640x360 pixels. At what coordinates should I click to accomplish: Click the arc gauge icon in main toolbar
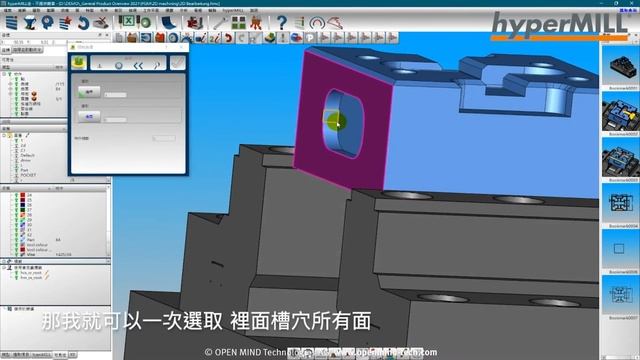pos(317,22)
